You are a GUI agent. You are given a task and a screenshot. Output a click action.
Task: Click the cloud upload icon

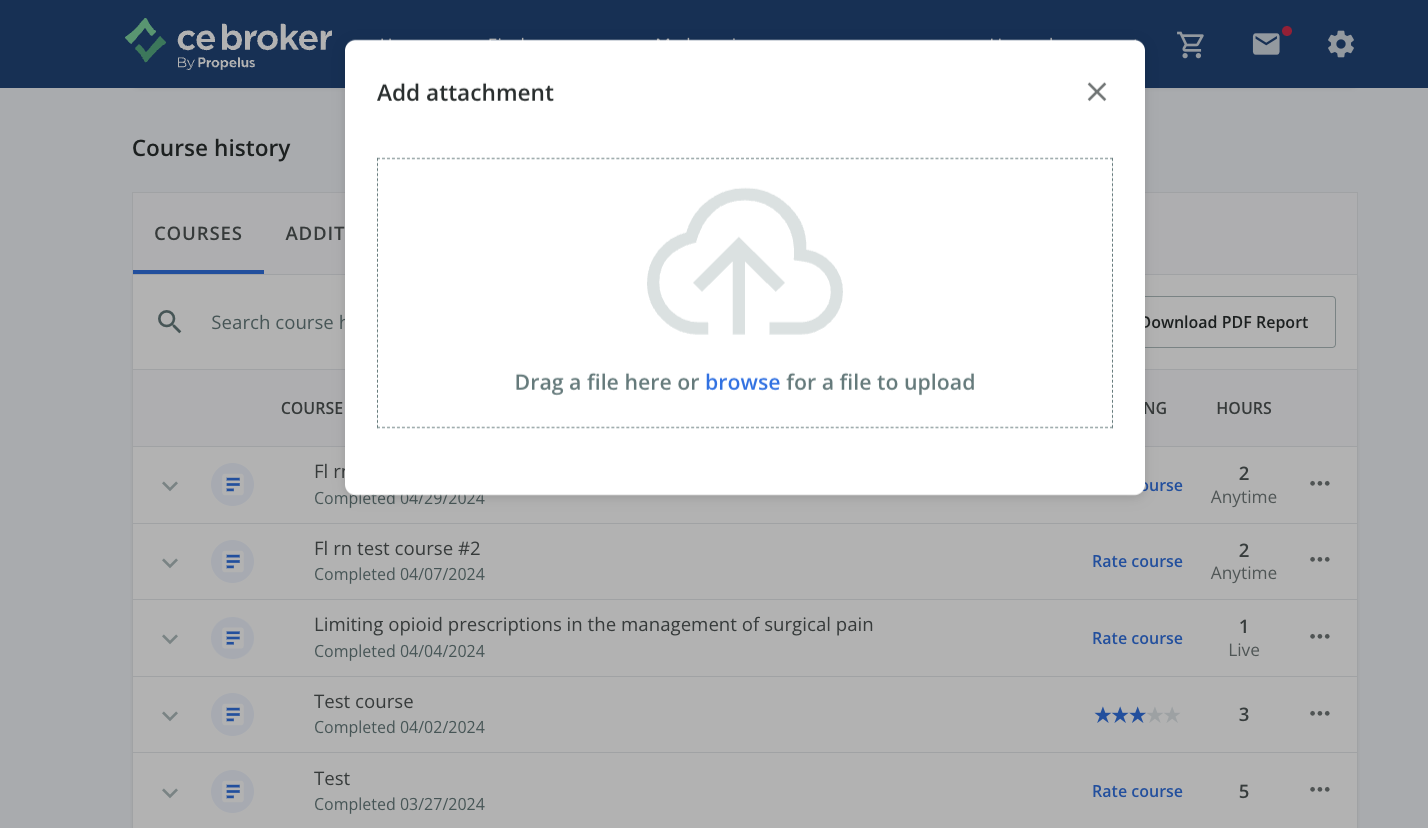tap(744, 262)
